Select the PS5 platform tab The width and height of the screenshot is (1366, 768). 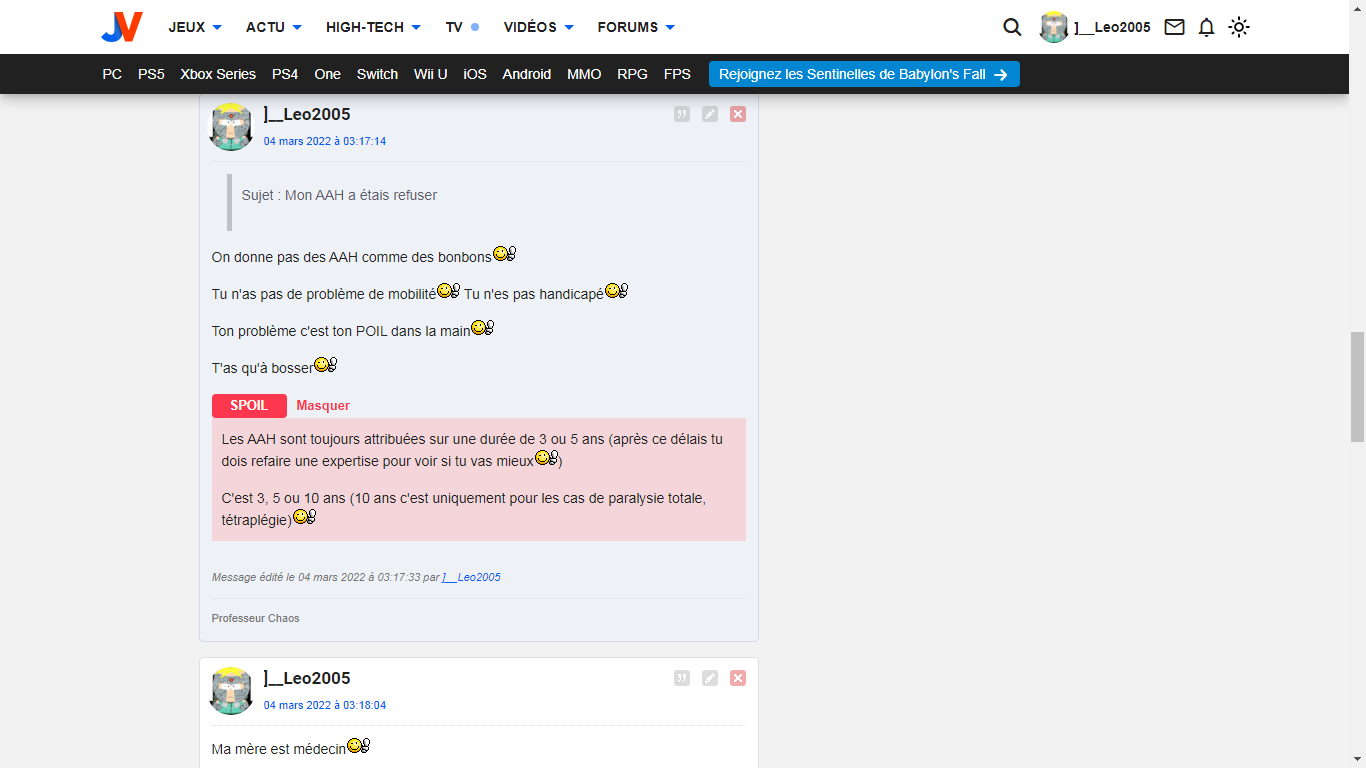[151, 74]
